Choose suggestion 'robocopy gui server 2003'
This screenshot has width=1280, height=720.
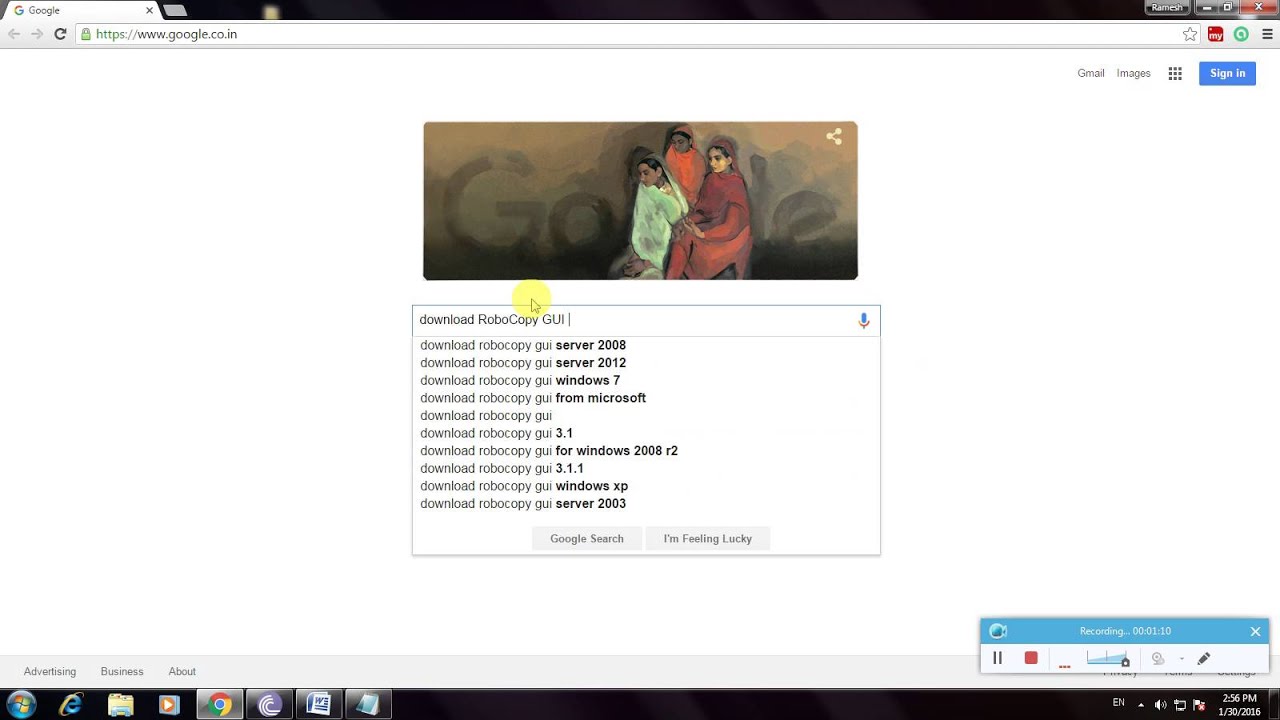646,504
